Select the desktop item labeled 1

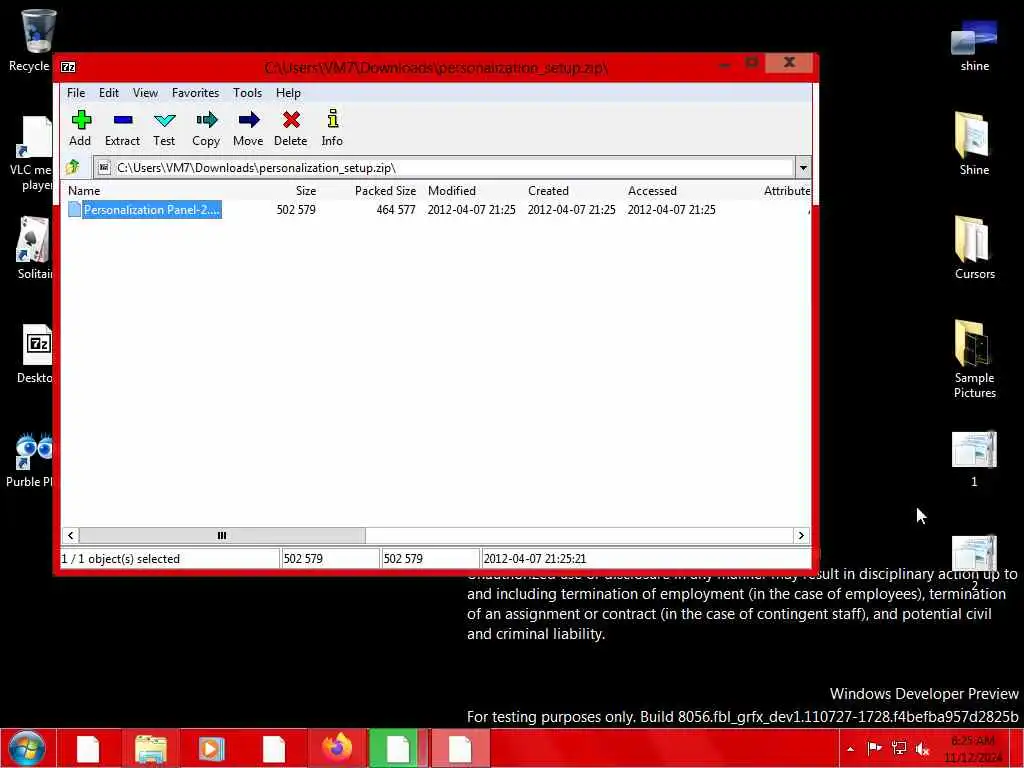tap(974, 458)
